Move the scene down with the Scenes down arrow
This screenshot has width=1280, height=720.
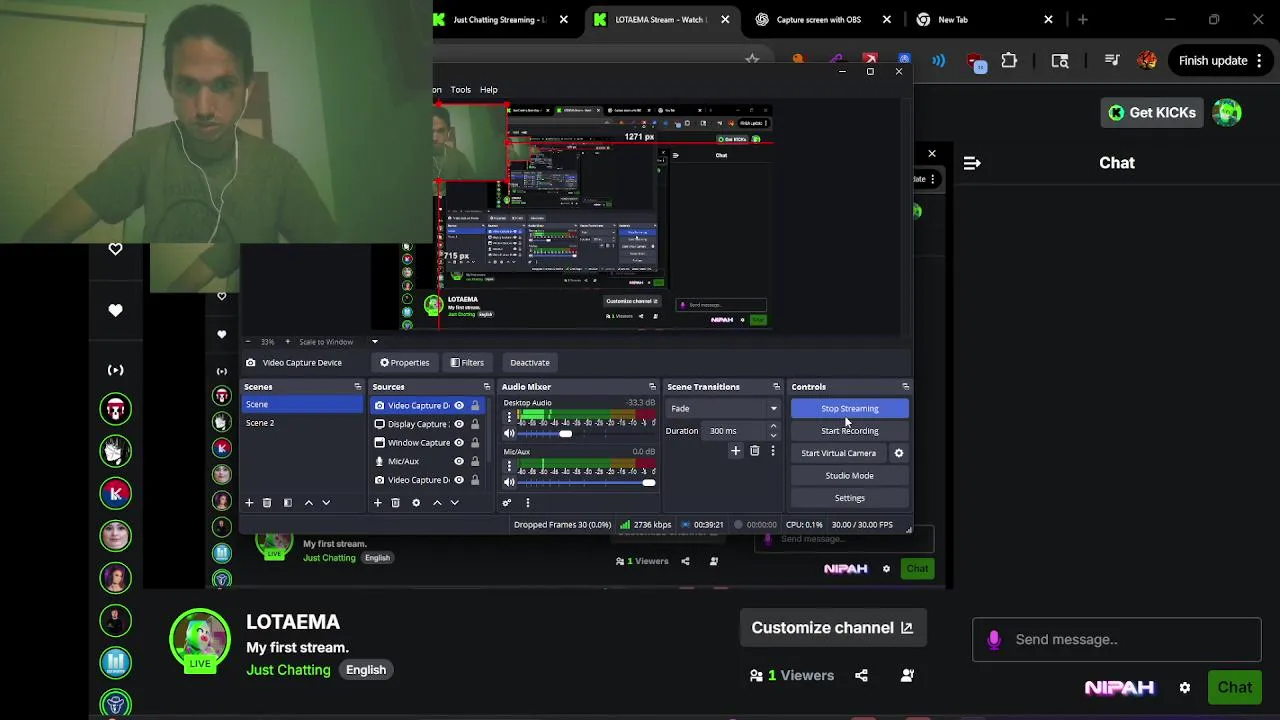tap(326, 503)
